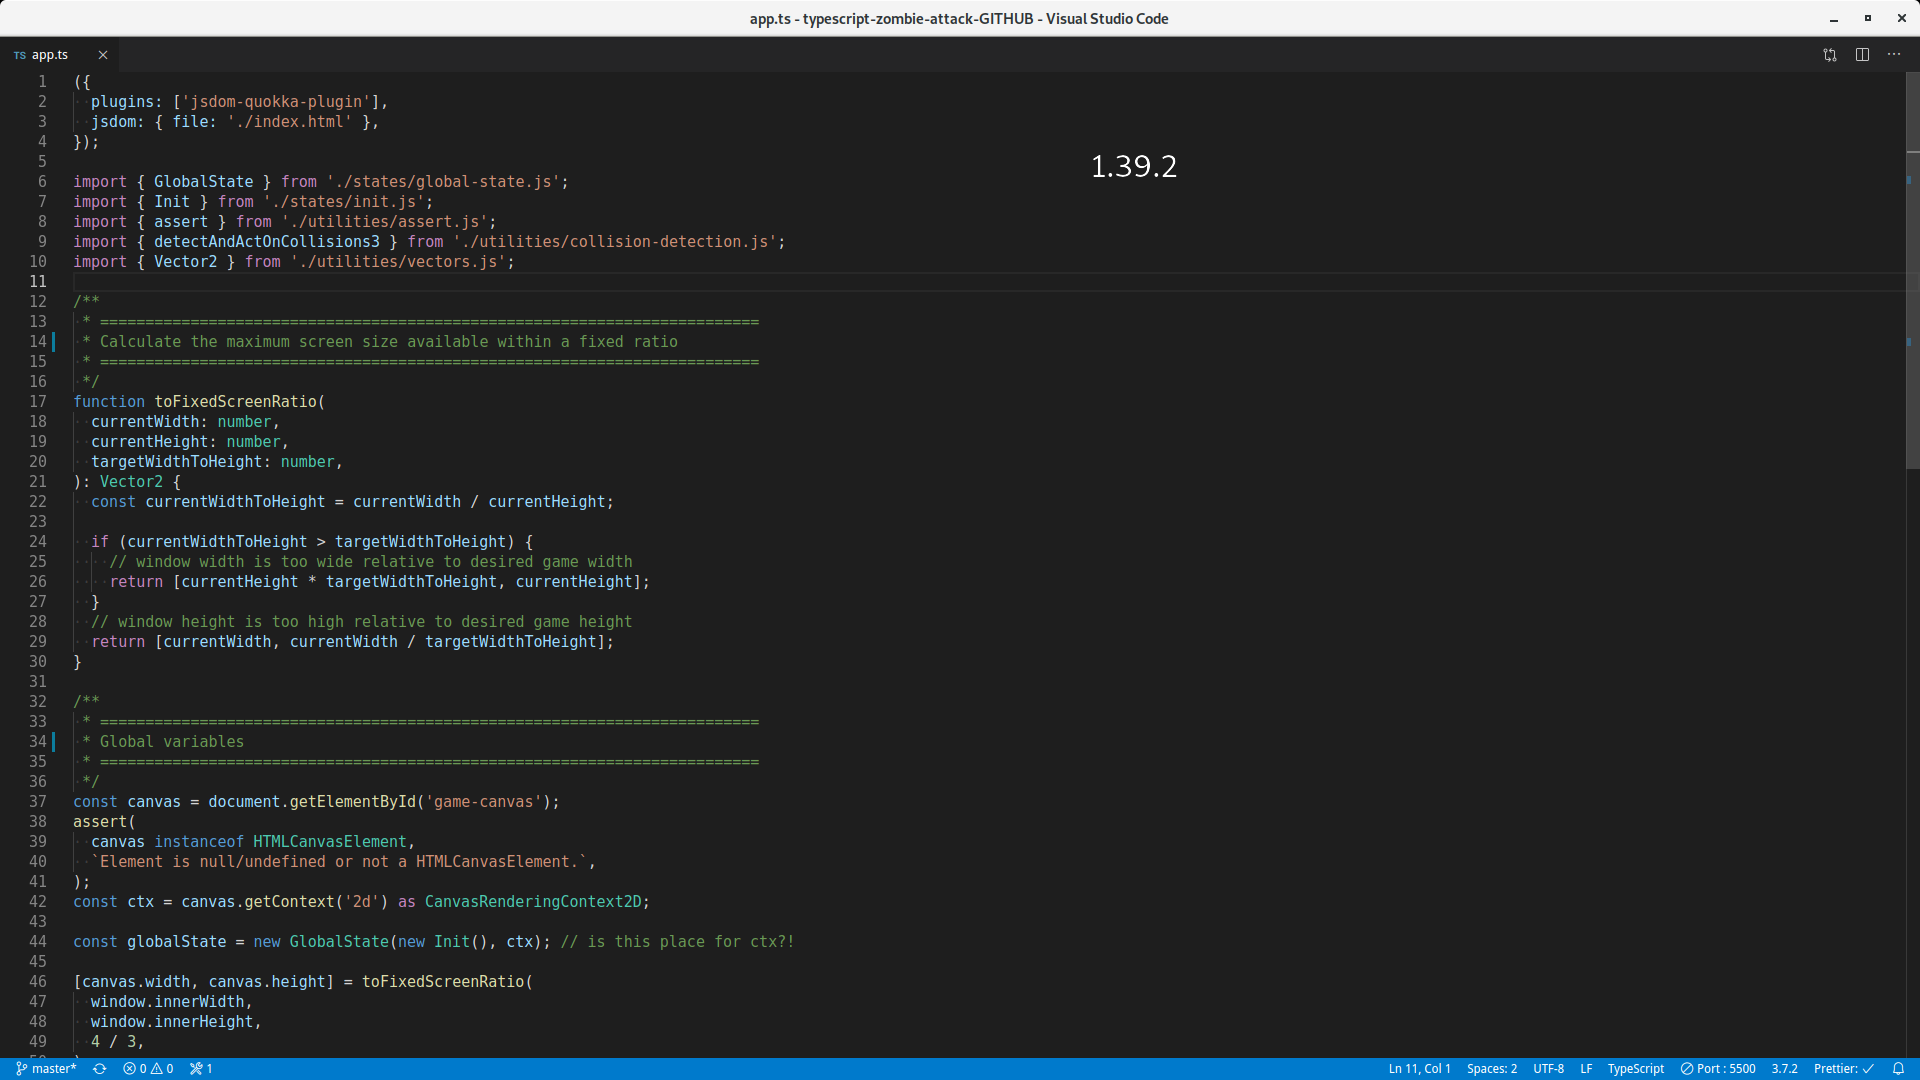Click CanvasRenderingContext2D on line 42
Screen dimensions: 1920x1080
coord(533,902)
